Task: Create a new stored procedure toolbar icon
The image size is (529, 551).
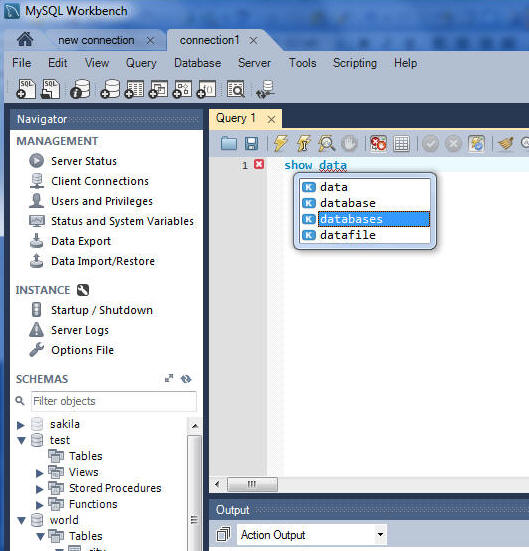Action: point(182,89)
